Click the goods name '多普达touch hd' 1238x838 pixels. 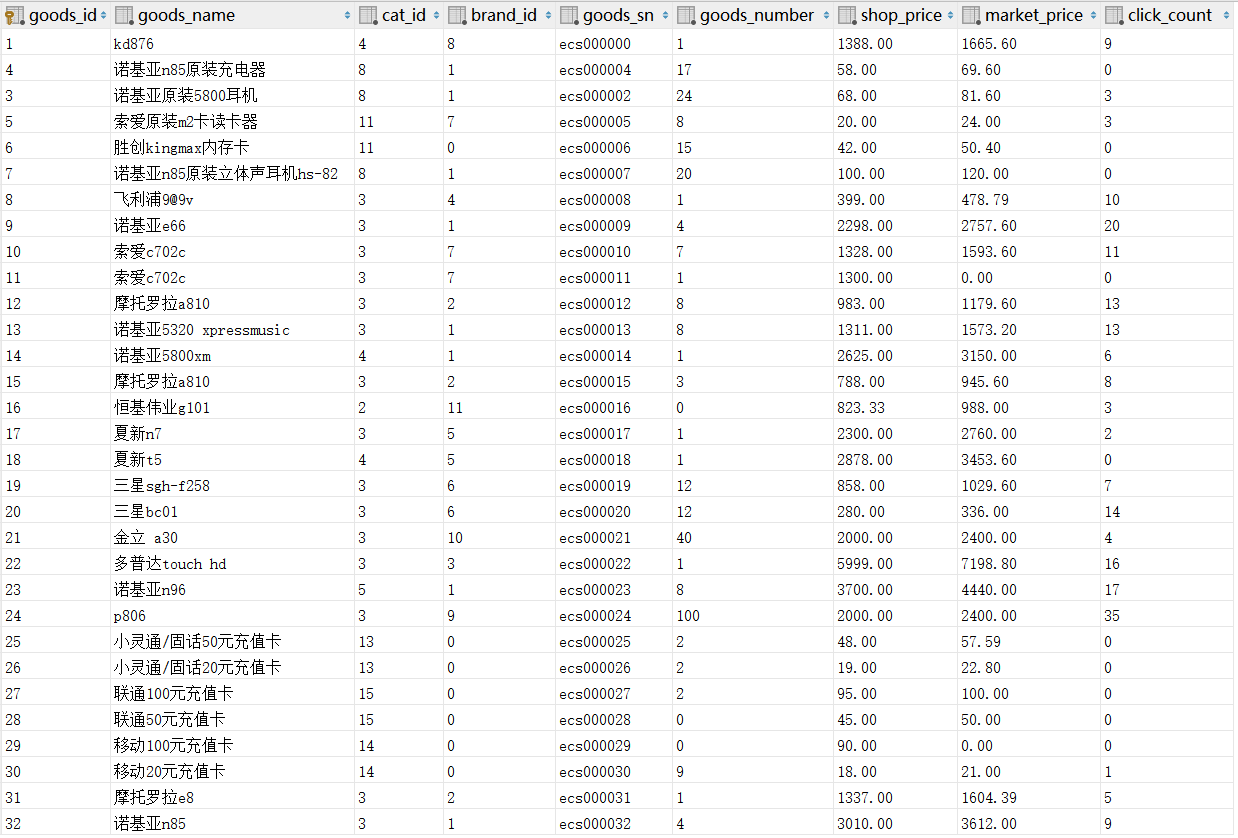pos(170,564)
